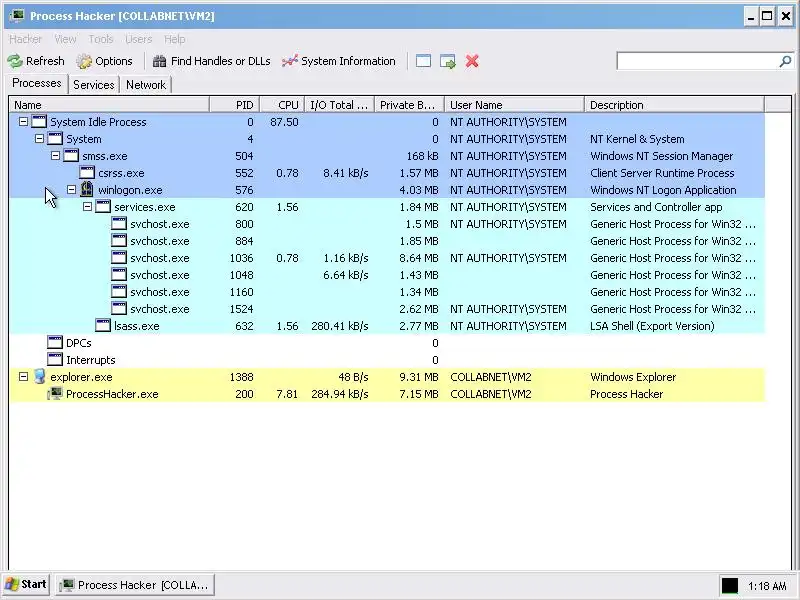Open Options from the toolbar
The height and width of the screenshot is (600, 800).
pyautogui.click(x=105, y=61)
